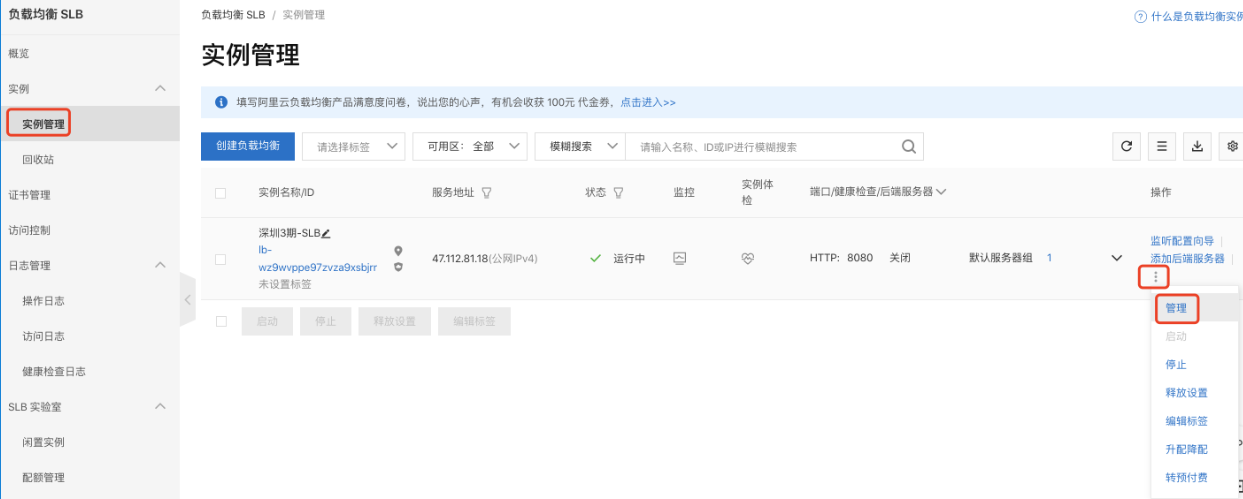Open the 请选择标签 dropdown

pyautogui.click(x=353, y=146)
